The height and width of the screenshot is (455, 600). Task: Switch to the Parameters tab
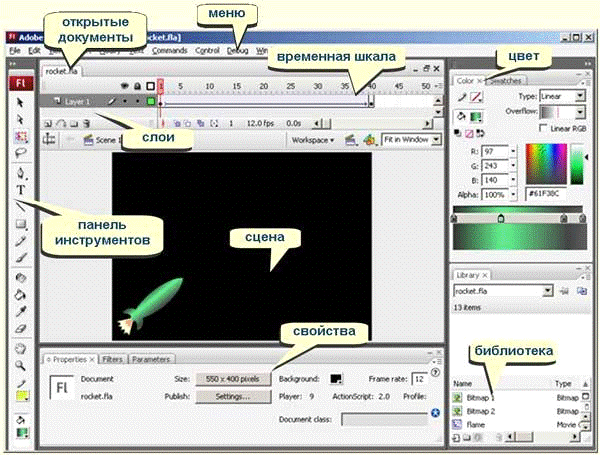click(x=151, y=359)
